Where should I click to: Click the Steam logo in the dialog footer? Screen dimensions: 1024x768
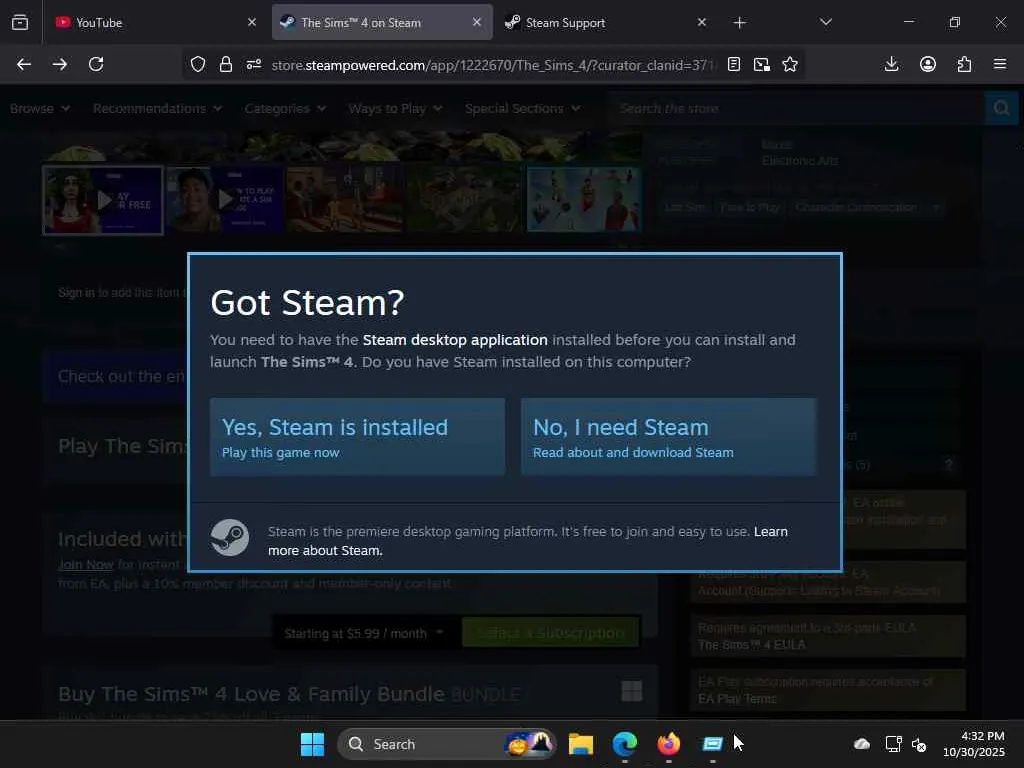(229, 537)
